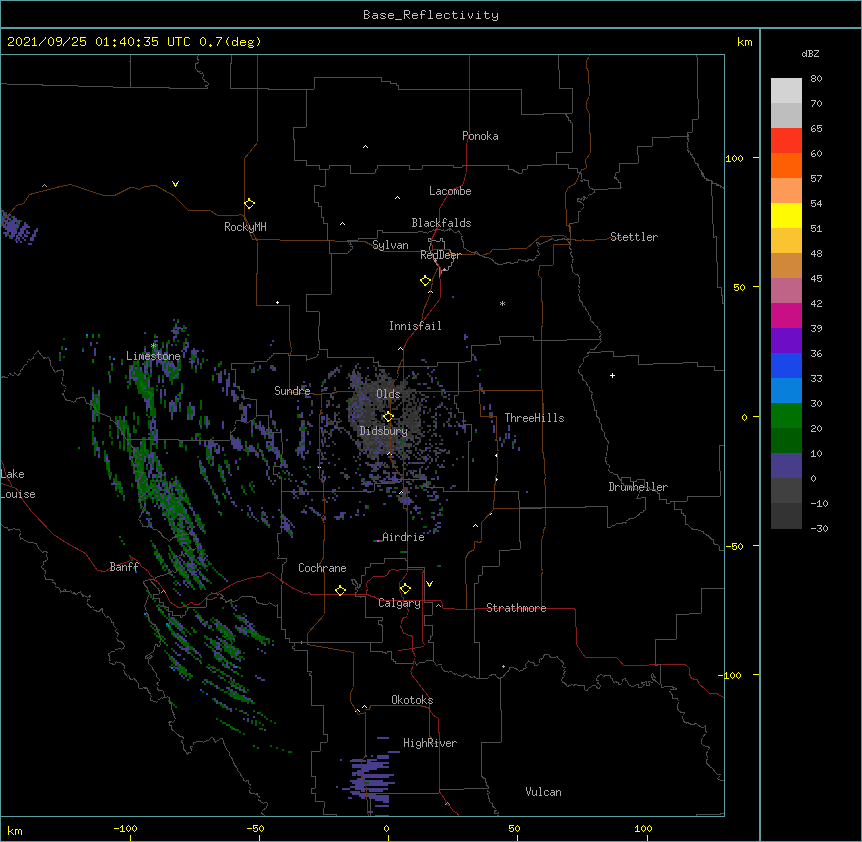Click the 100 km tick on right axis
Image resolution: width=862 pixels, height=842 pixels.
pyautogui.click(x=734, y=158)
